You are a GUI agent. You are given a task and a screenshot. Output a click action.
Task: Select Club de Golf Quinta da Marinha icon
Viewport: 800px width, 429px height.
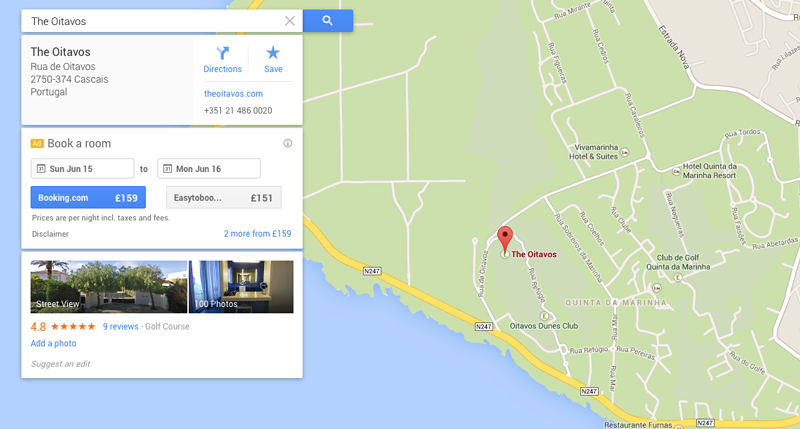(678, 277)
